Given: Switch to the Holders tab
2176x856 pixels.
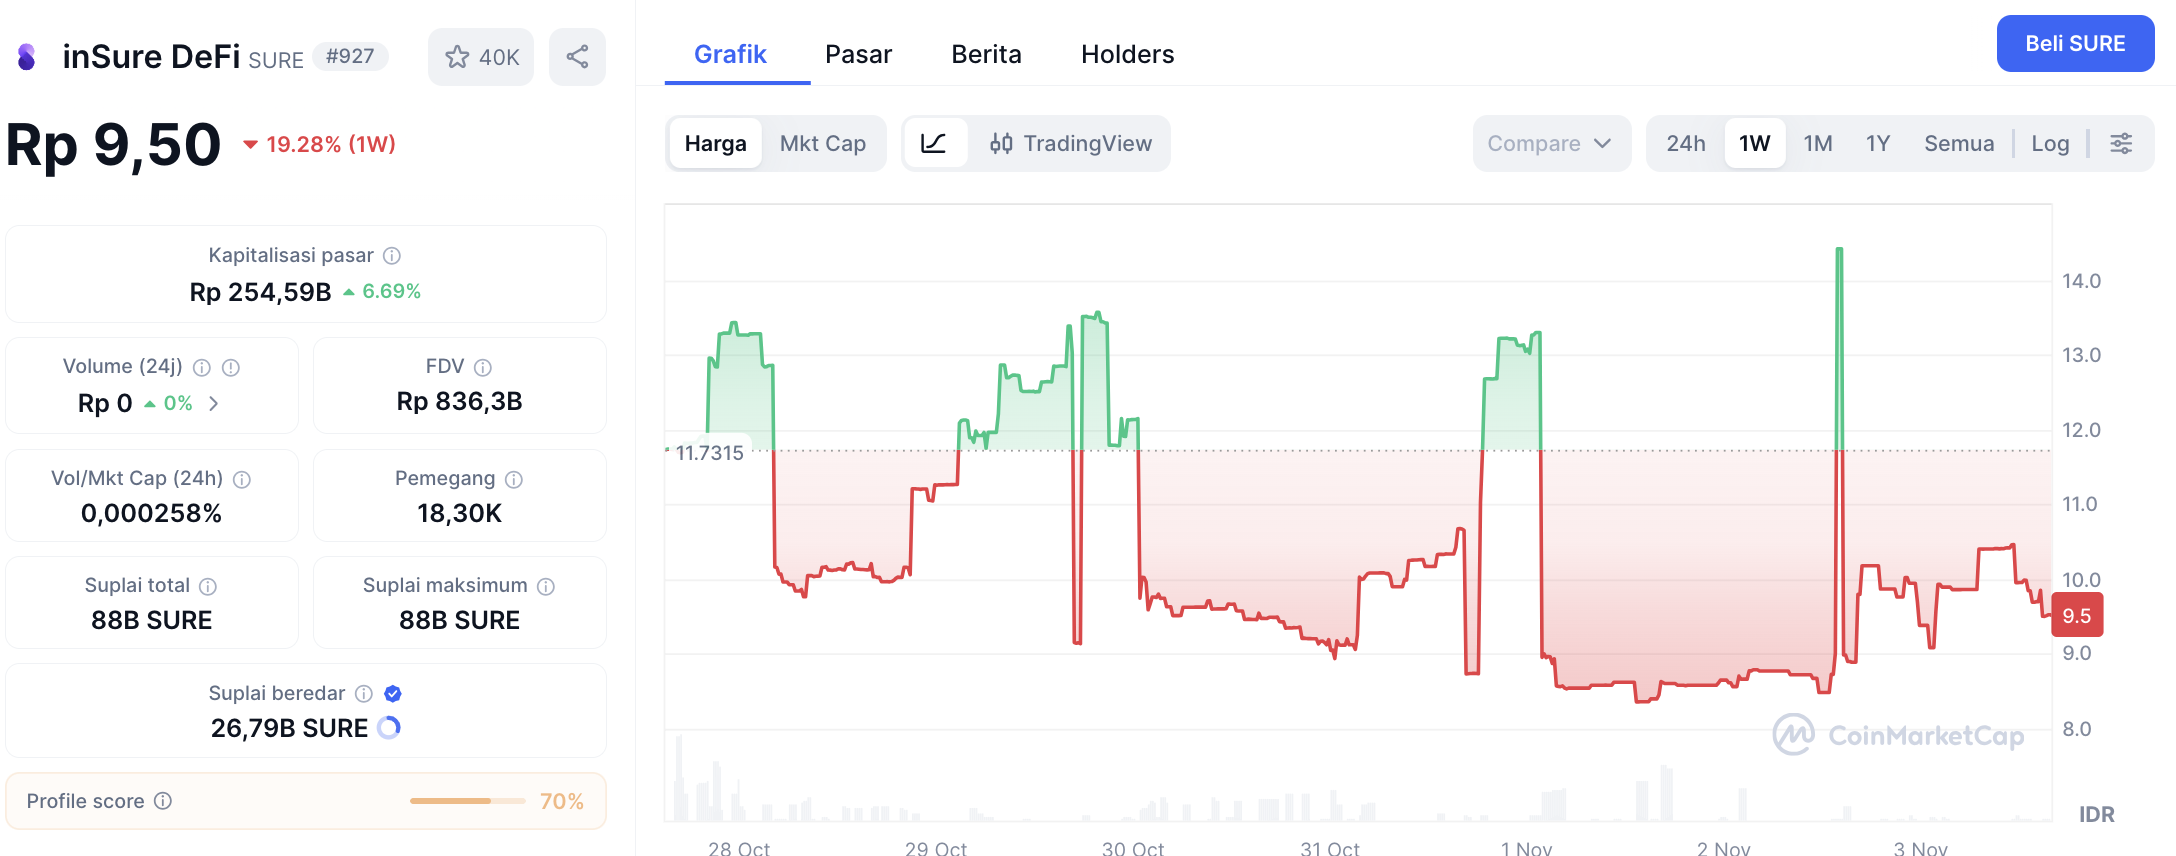Looking at the screenshot, I should 1127,54.
